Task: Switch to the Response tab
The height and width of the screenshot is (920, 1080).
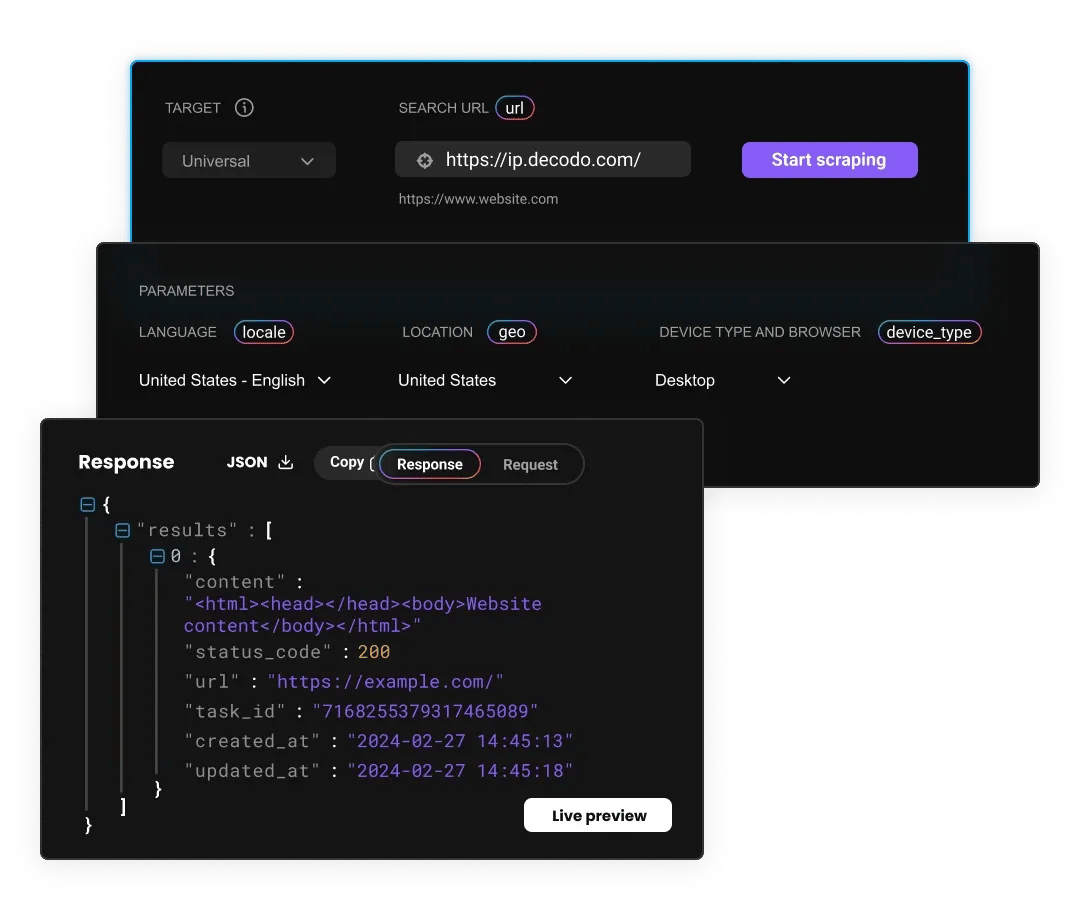Action: click(x=430, y=464)
